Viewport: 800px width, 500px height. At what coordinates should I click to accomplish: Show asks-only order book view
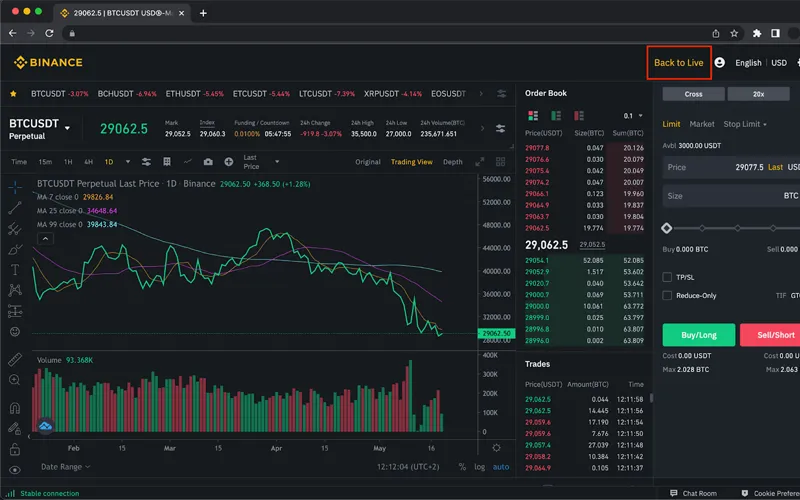(x=579, y=116)
